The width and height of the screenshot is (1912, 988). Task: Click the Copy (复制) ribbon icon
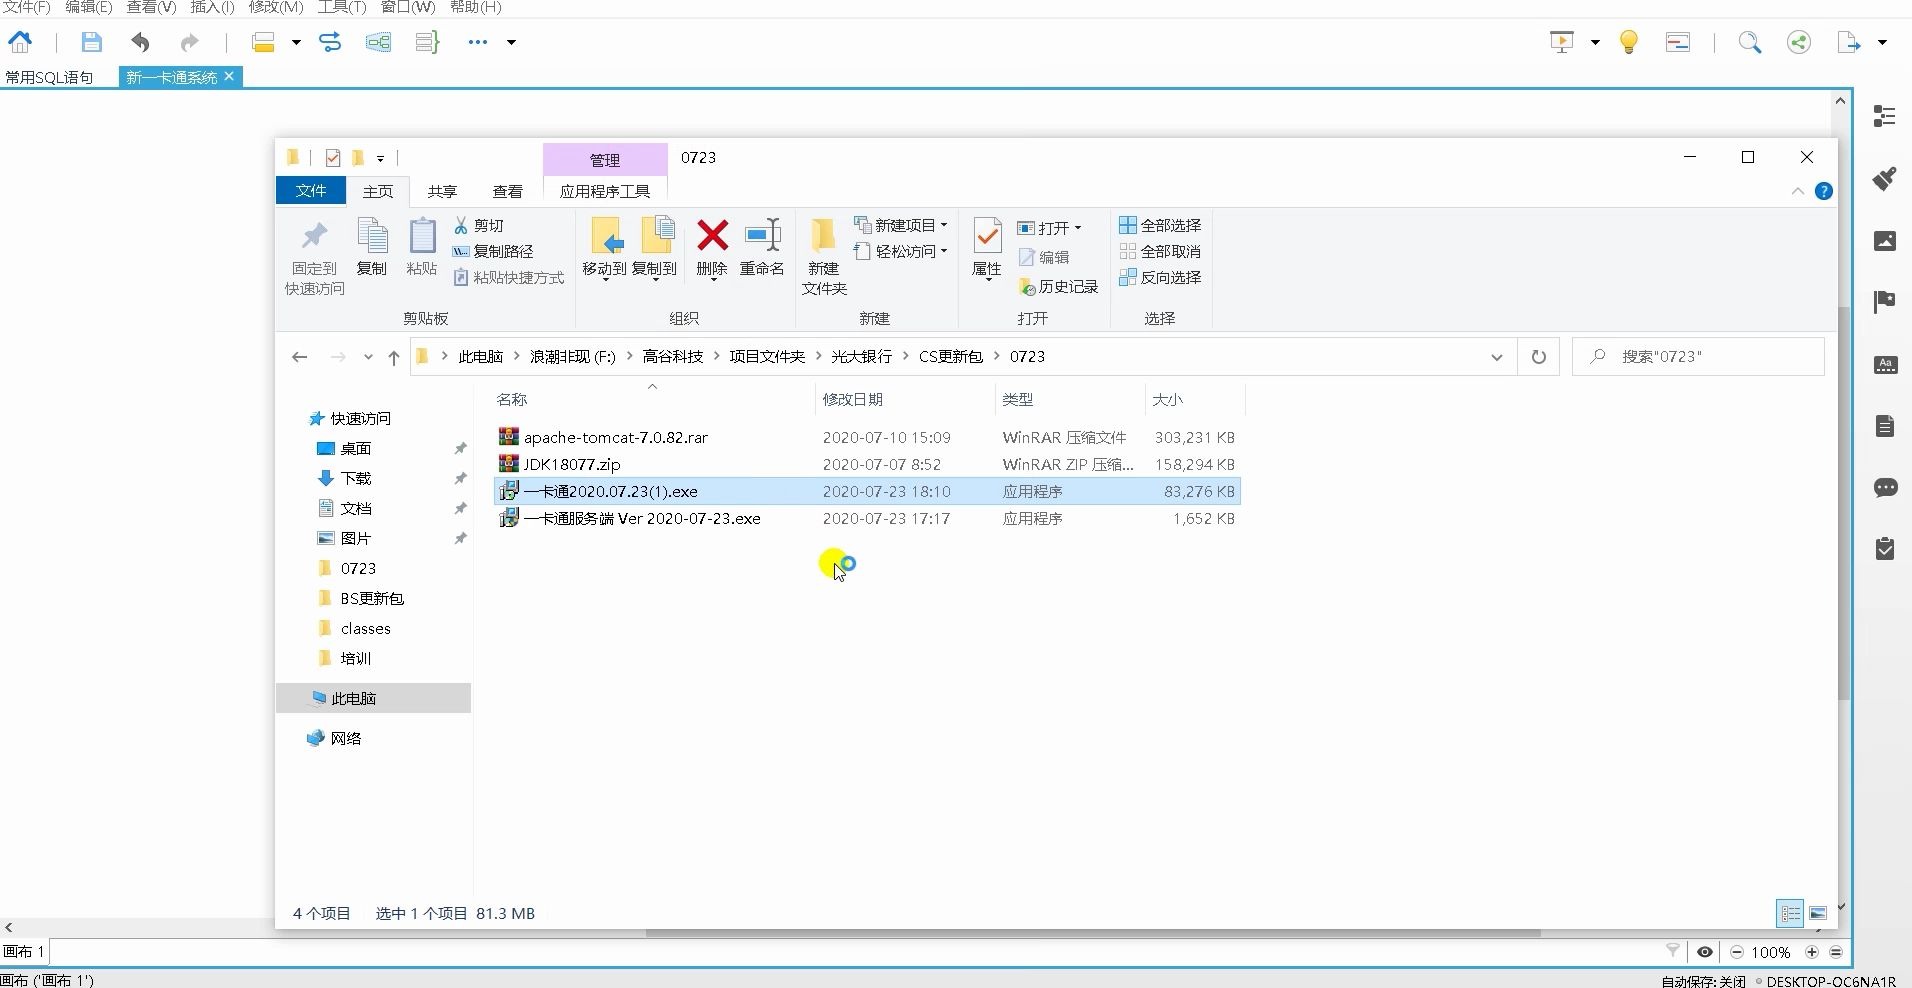(x=372, y=248)
